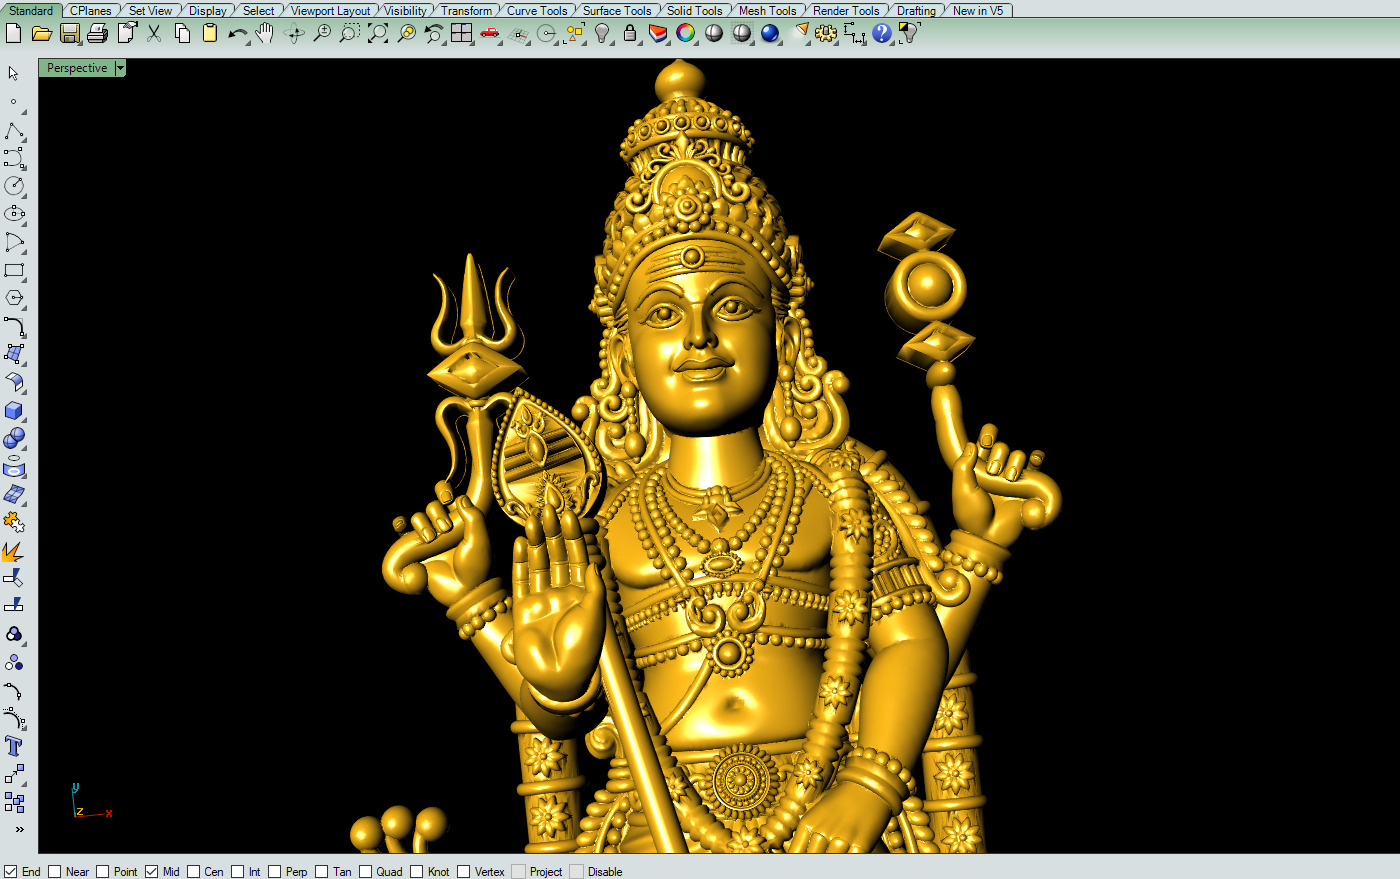Switch to the Transform toolbar tab
Screen dimensions: 1400x879
[x=466, y=10]
